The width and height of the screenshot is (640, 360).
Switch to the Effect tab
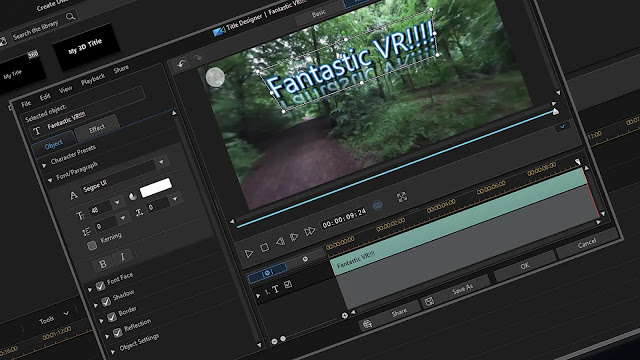[x=97, y=129]
